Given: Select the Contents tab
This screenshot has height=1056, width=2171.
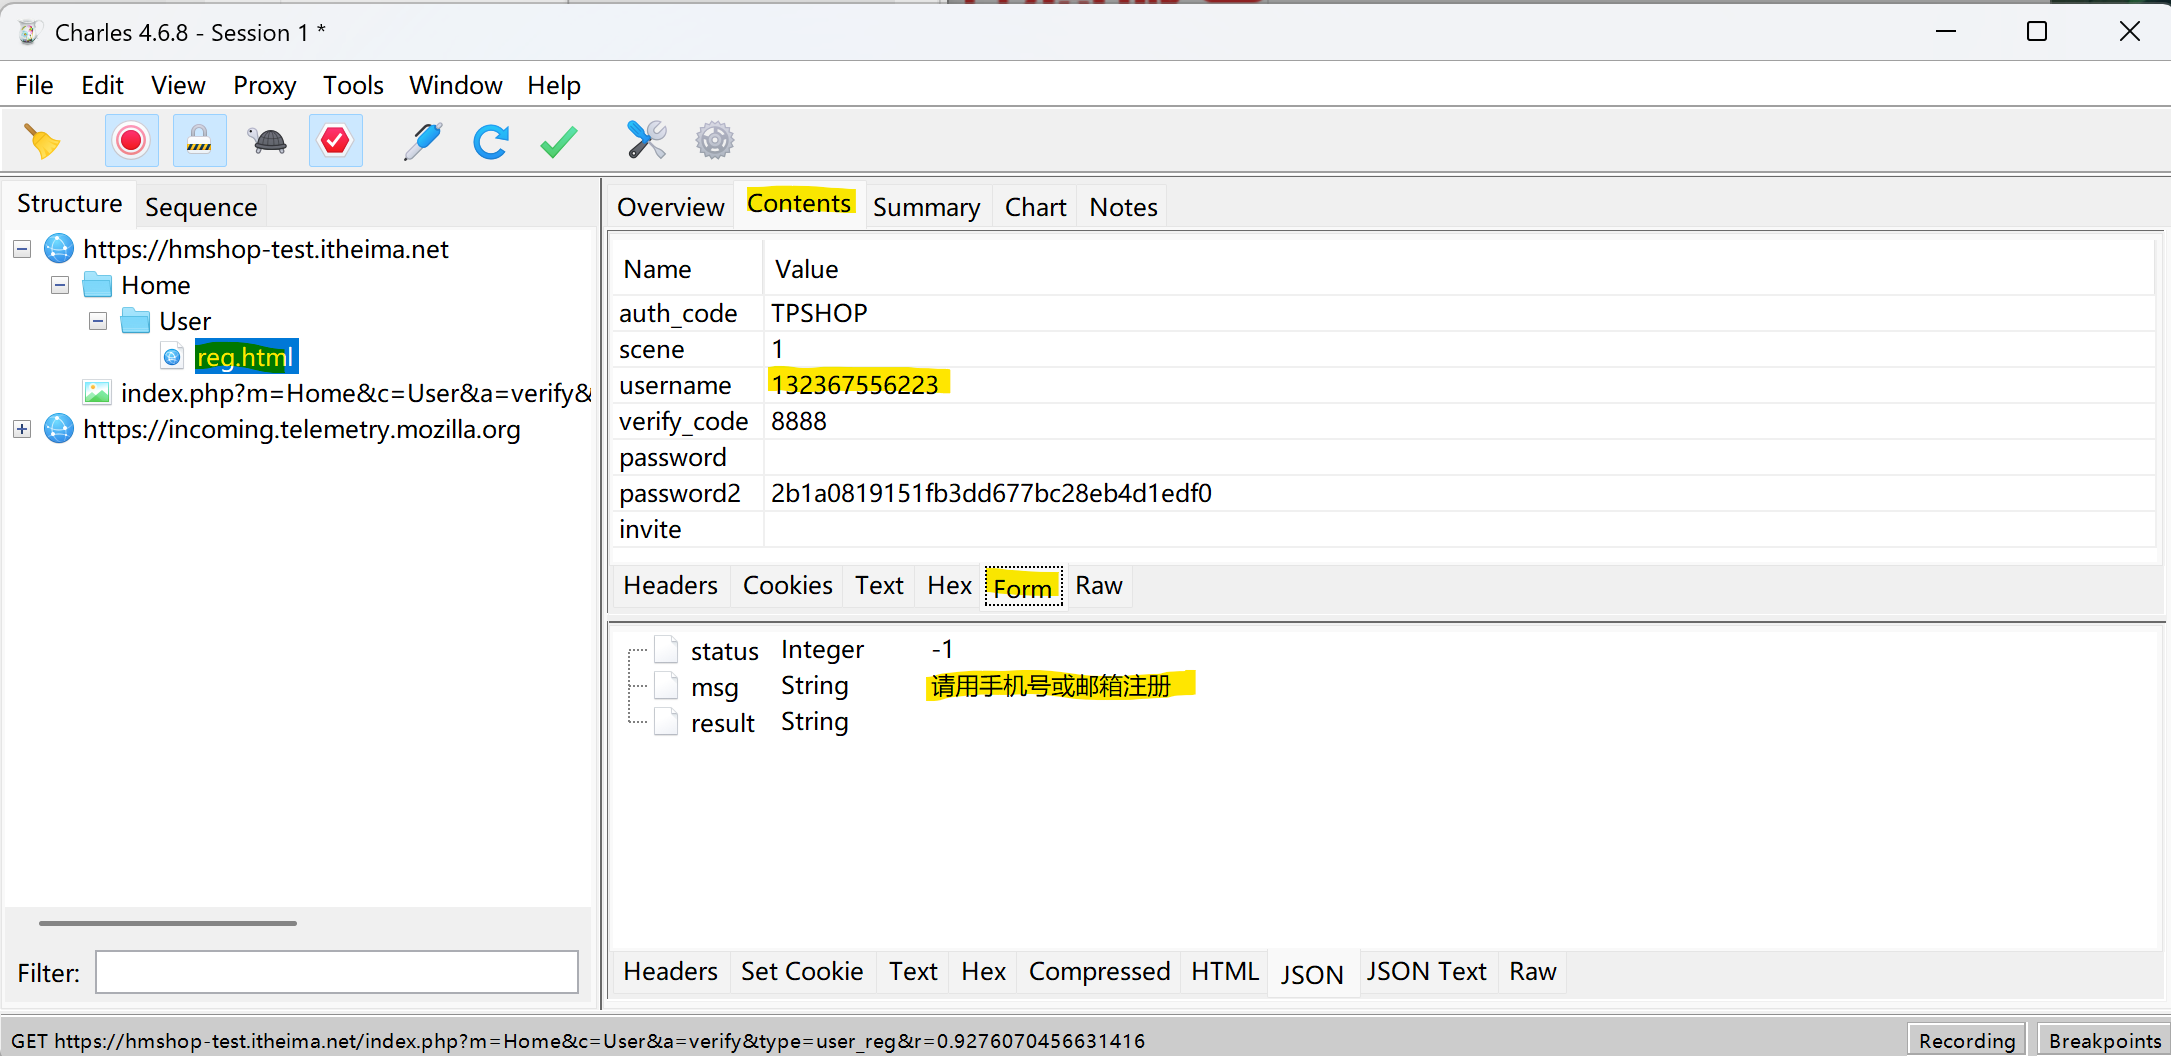Looking at the screenshot, I should [x=799, y=204].
